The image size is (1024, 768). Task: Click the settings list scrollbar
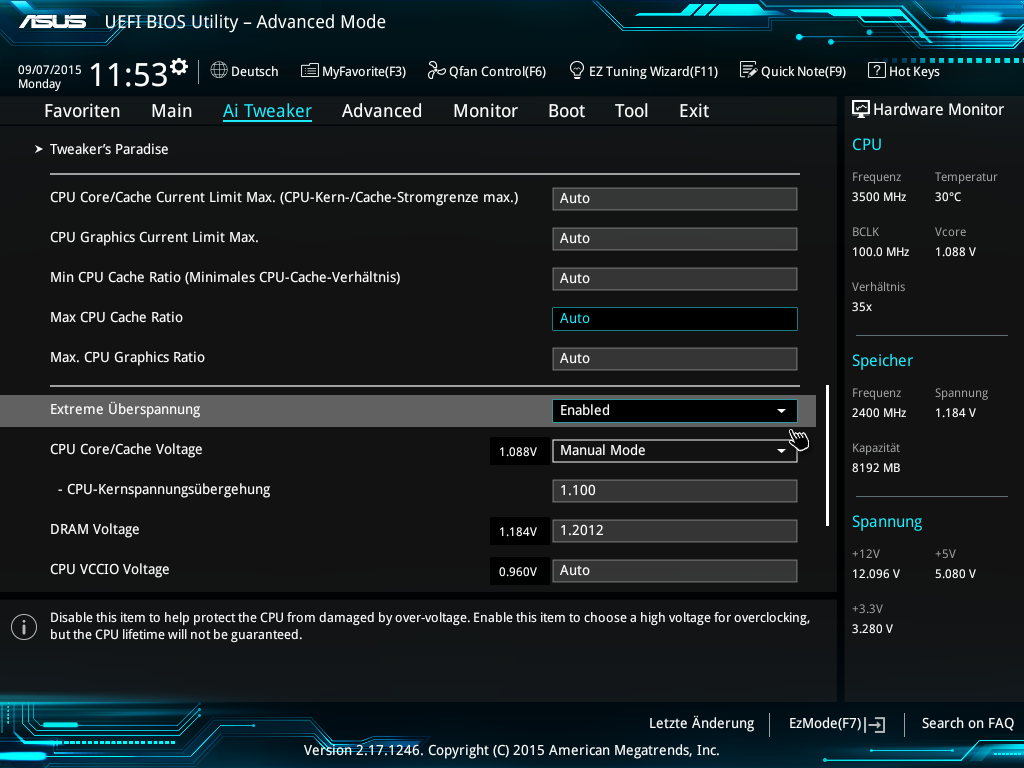point(827,455)
